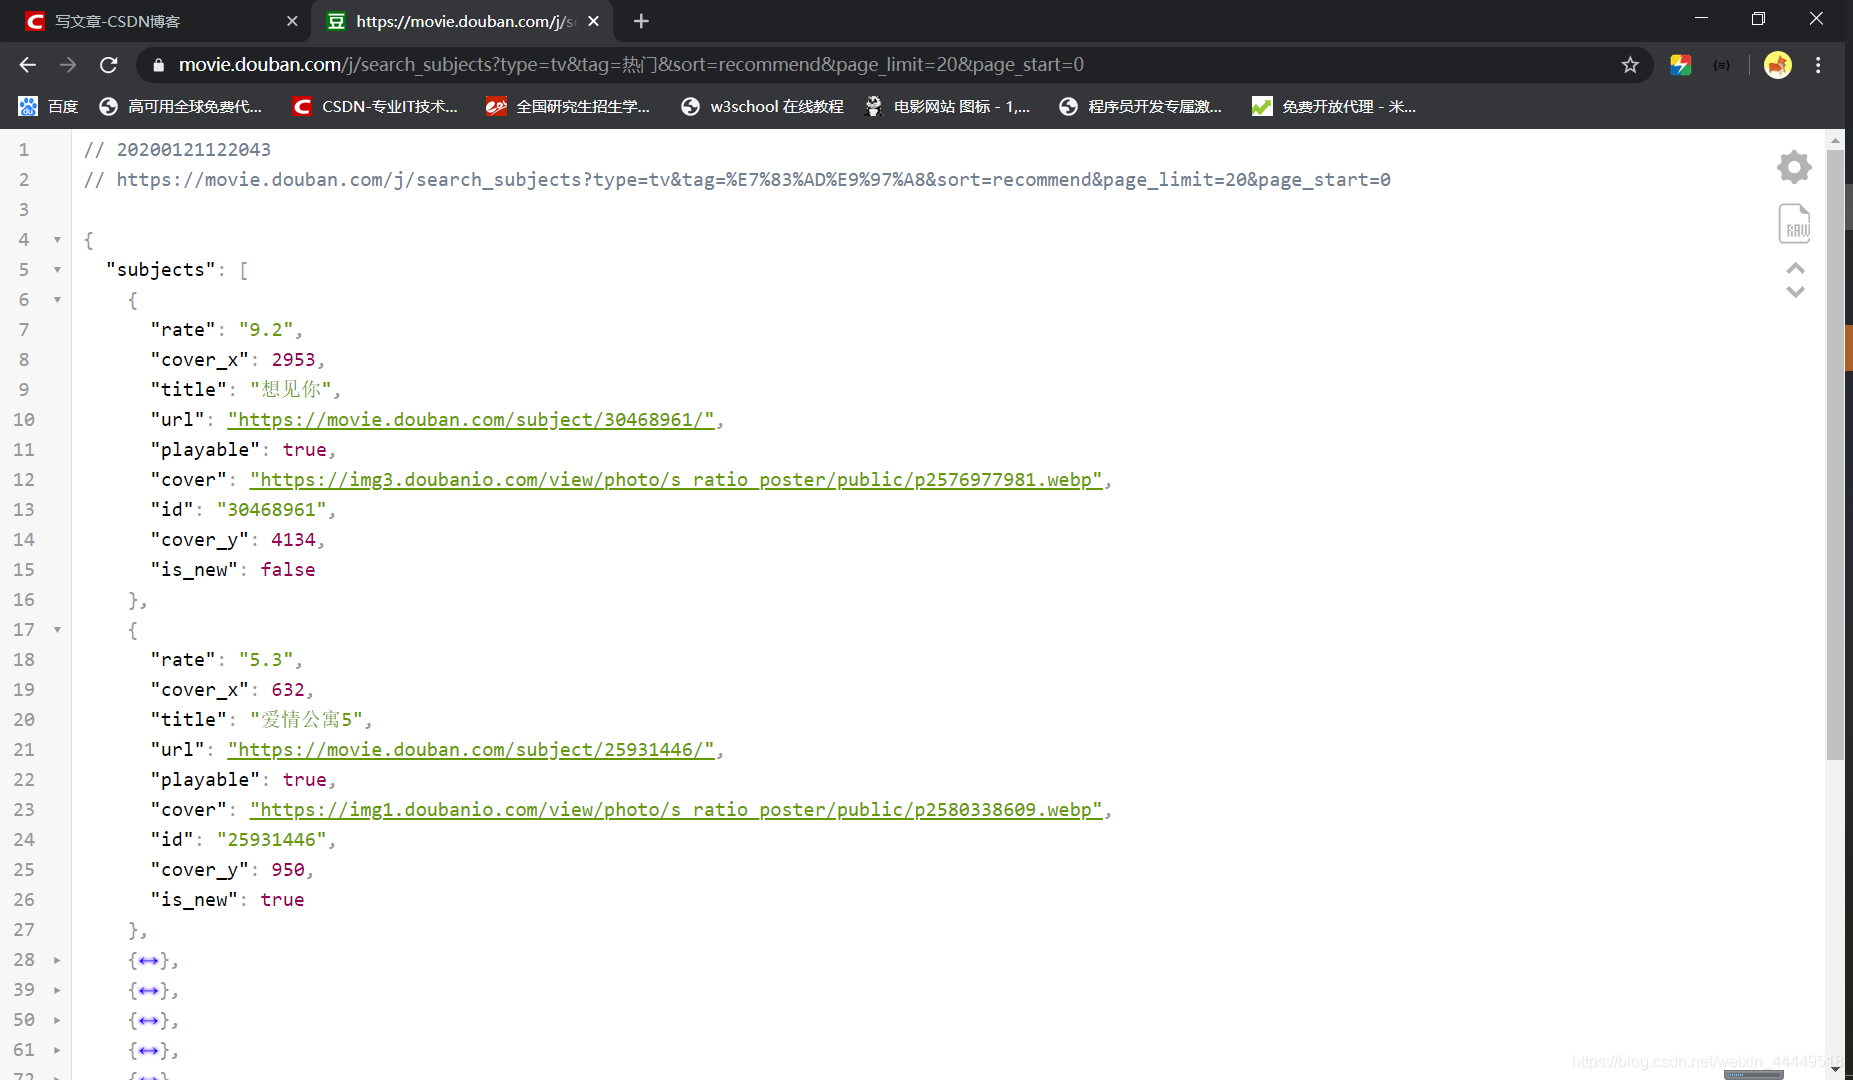Open the colorful extension icon in toolbar

click(1680, 65)
